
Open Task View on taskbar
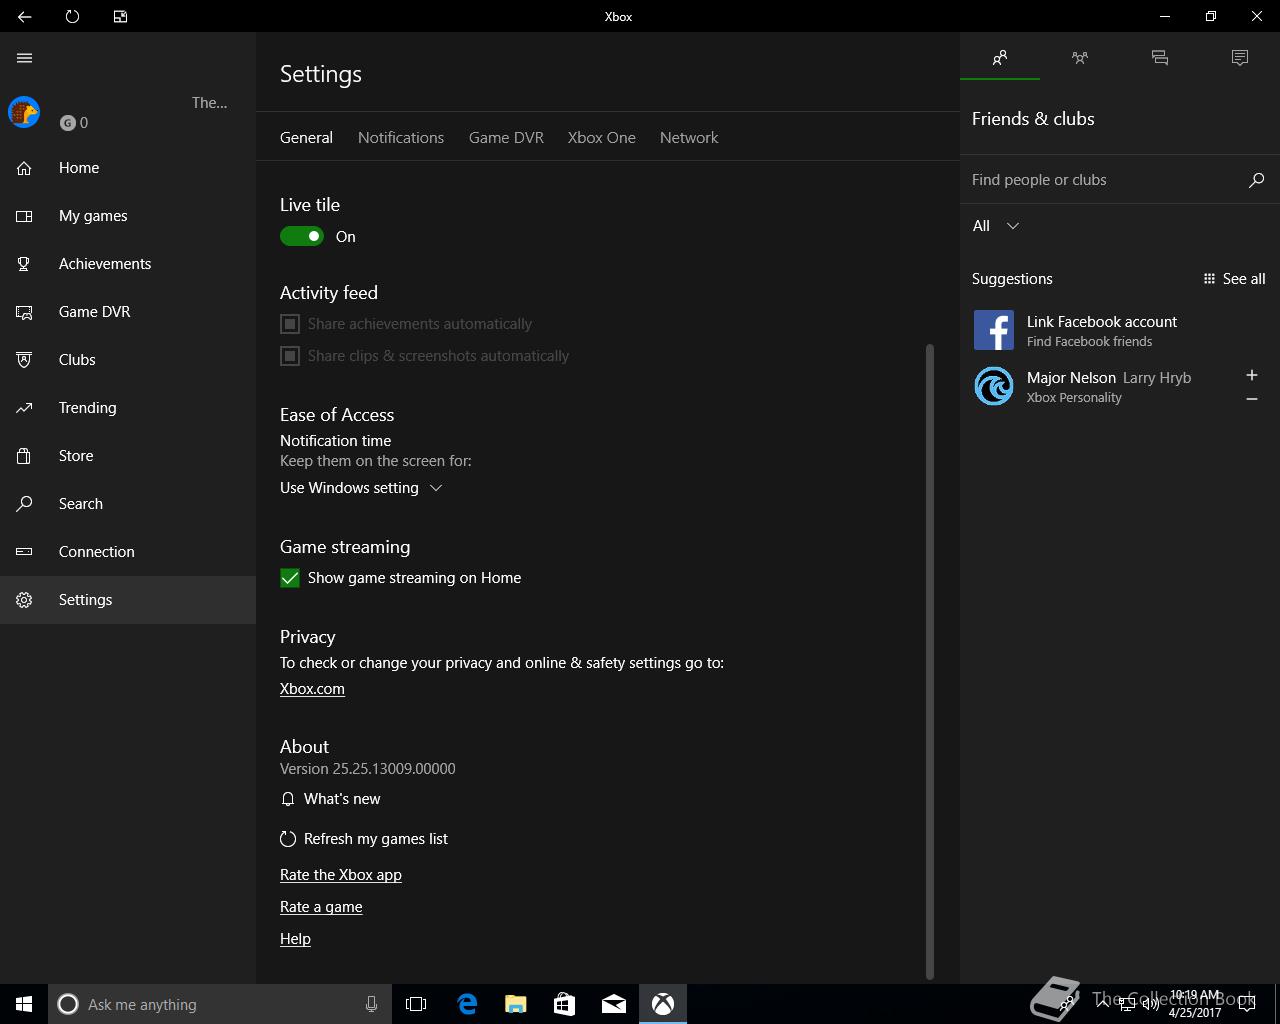point(416,1004)
